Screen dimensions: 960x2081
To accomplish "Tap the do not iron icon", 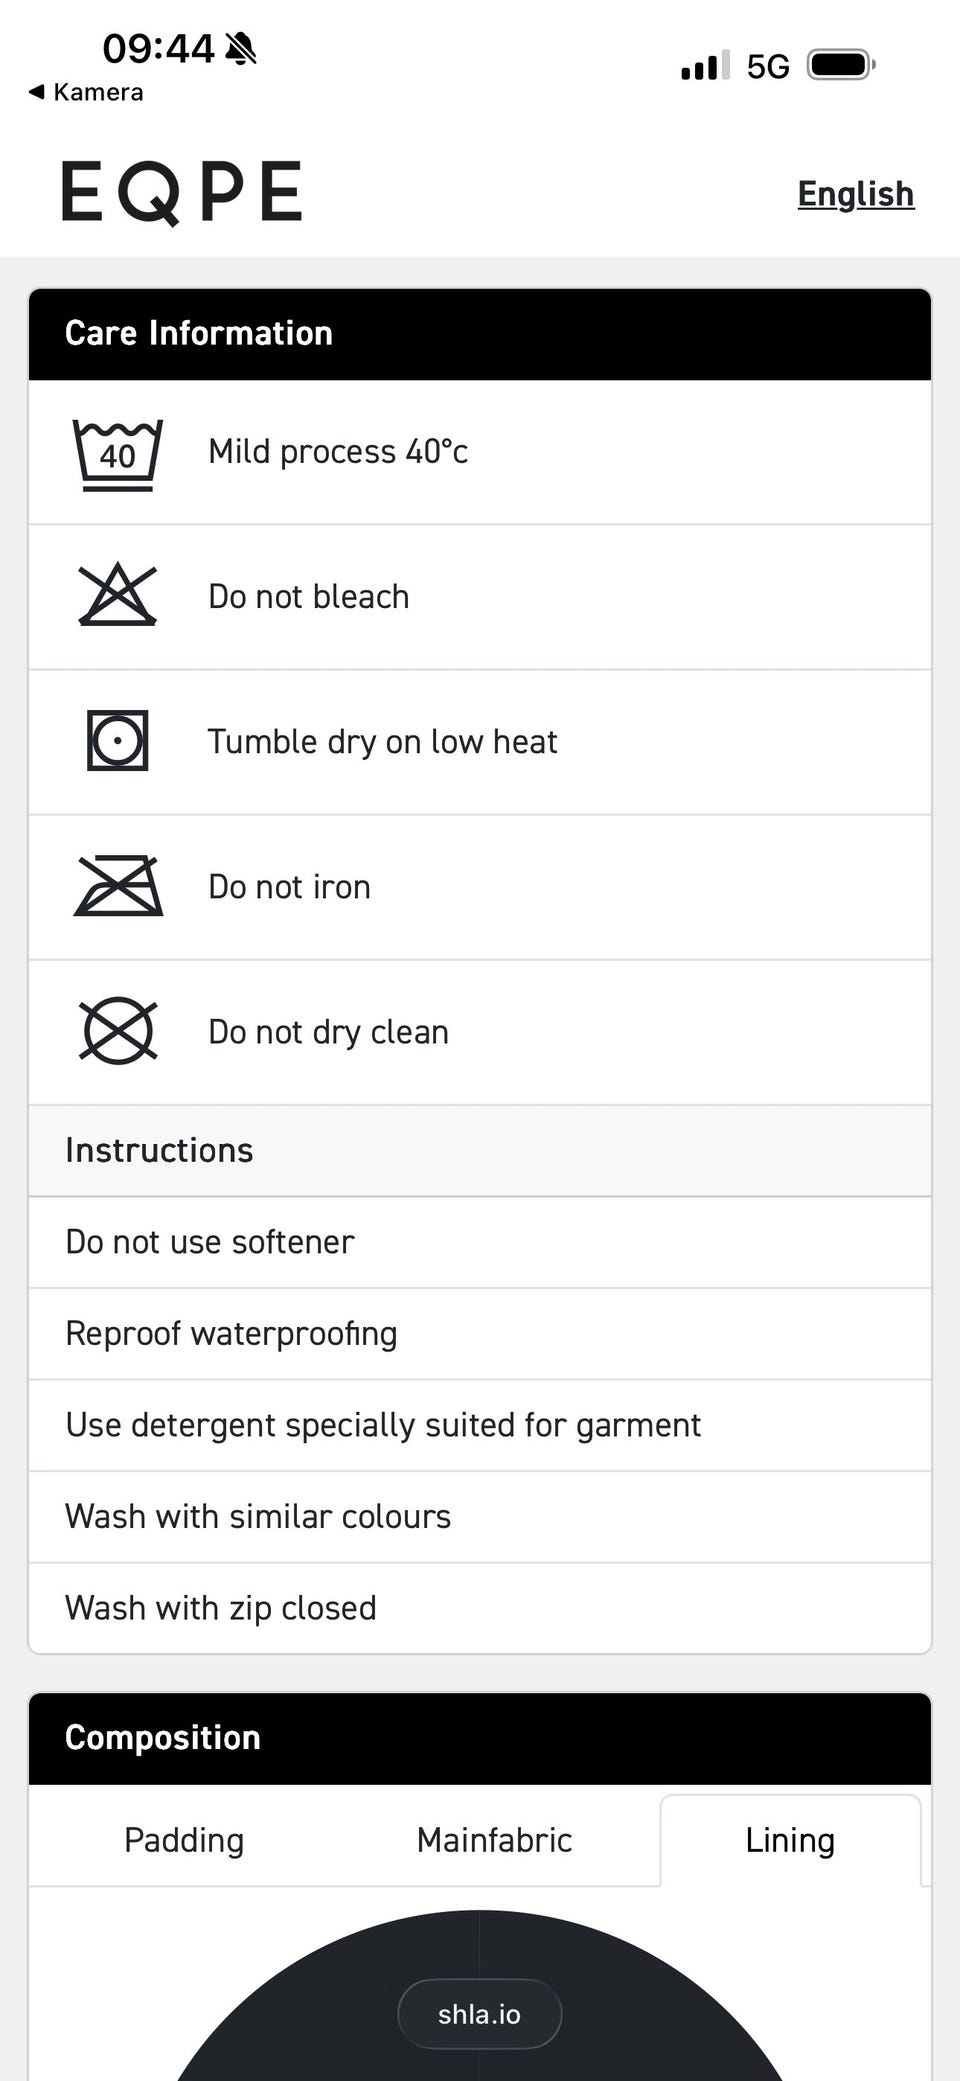I will [x=118, y=886].
